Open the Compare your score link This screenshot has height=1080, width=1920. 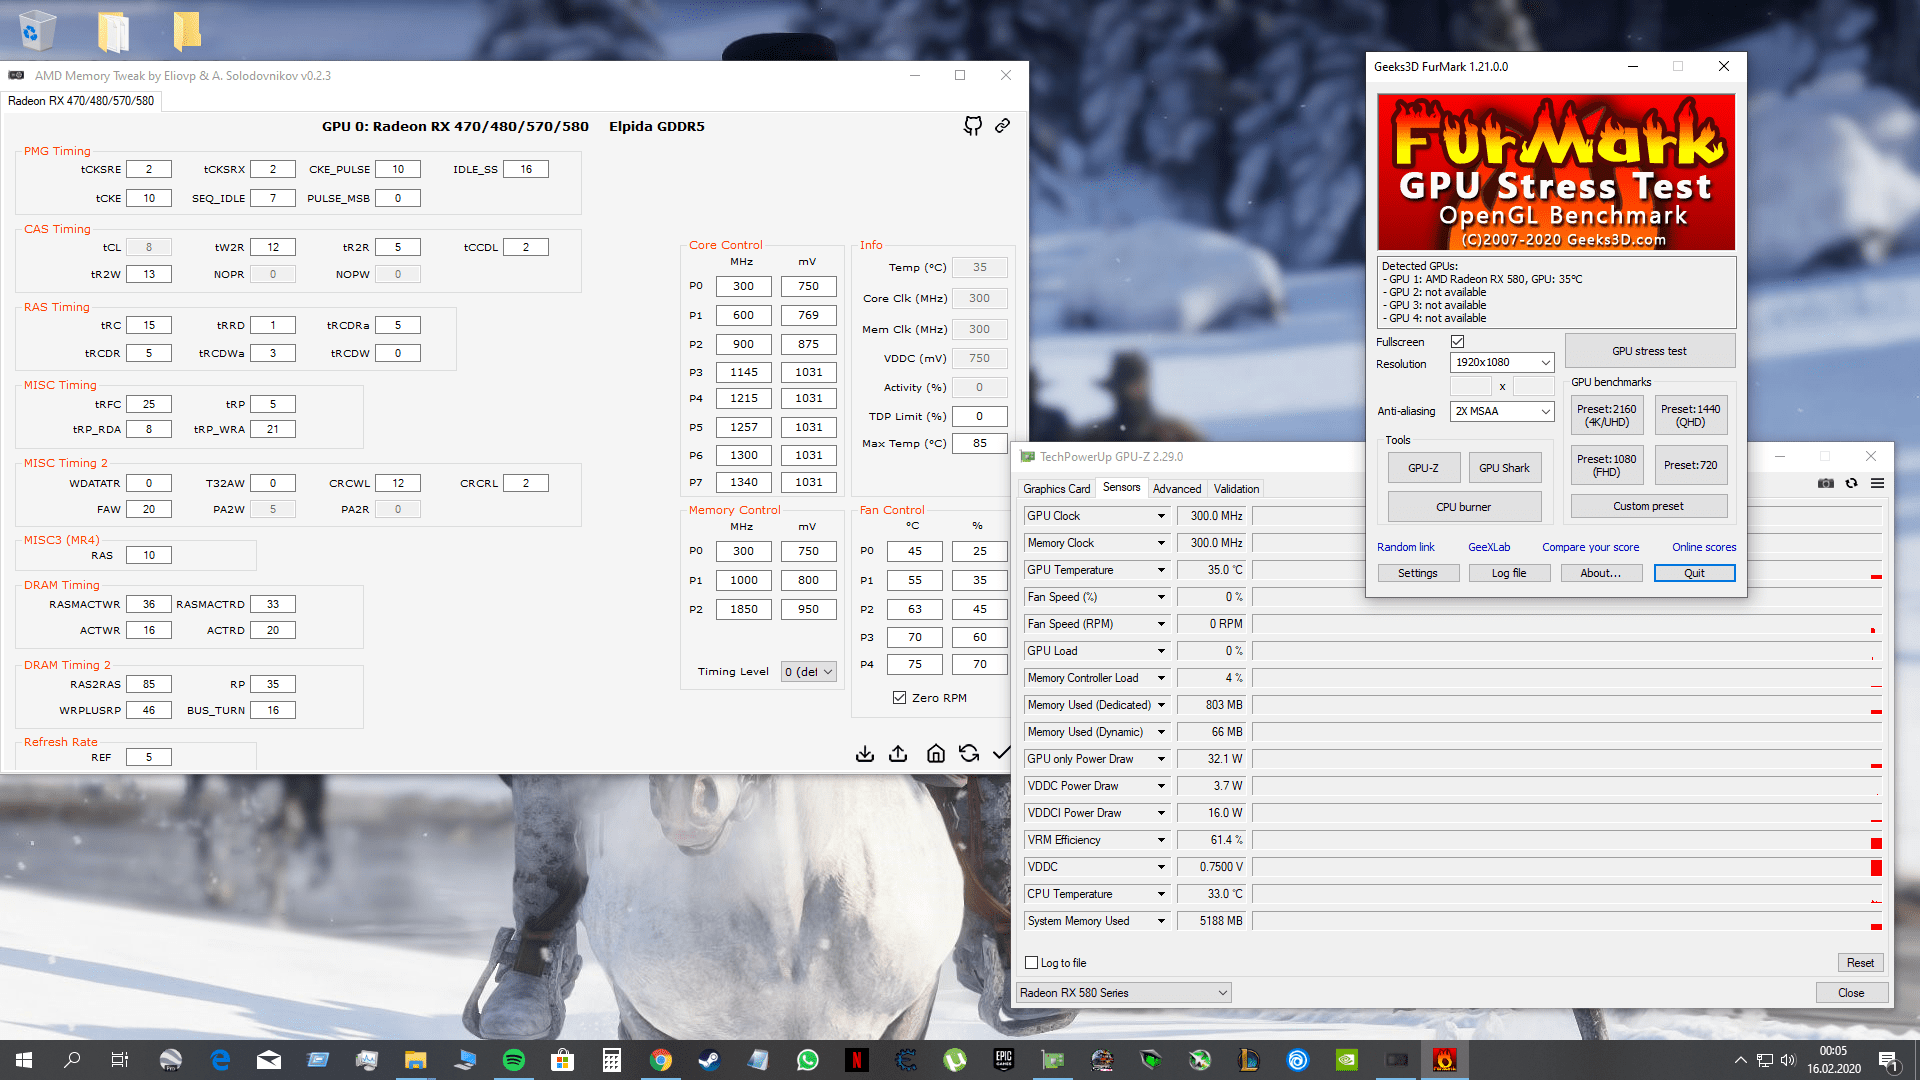point(1590,547)
